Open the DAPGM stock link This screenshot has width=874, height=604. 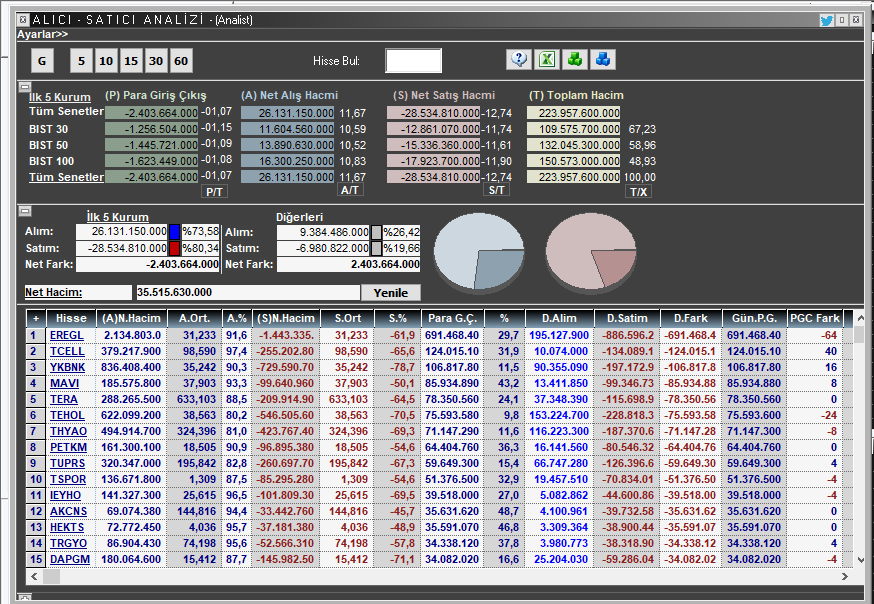70,559
